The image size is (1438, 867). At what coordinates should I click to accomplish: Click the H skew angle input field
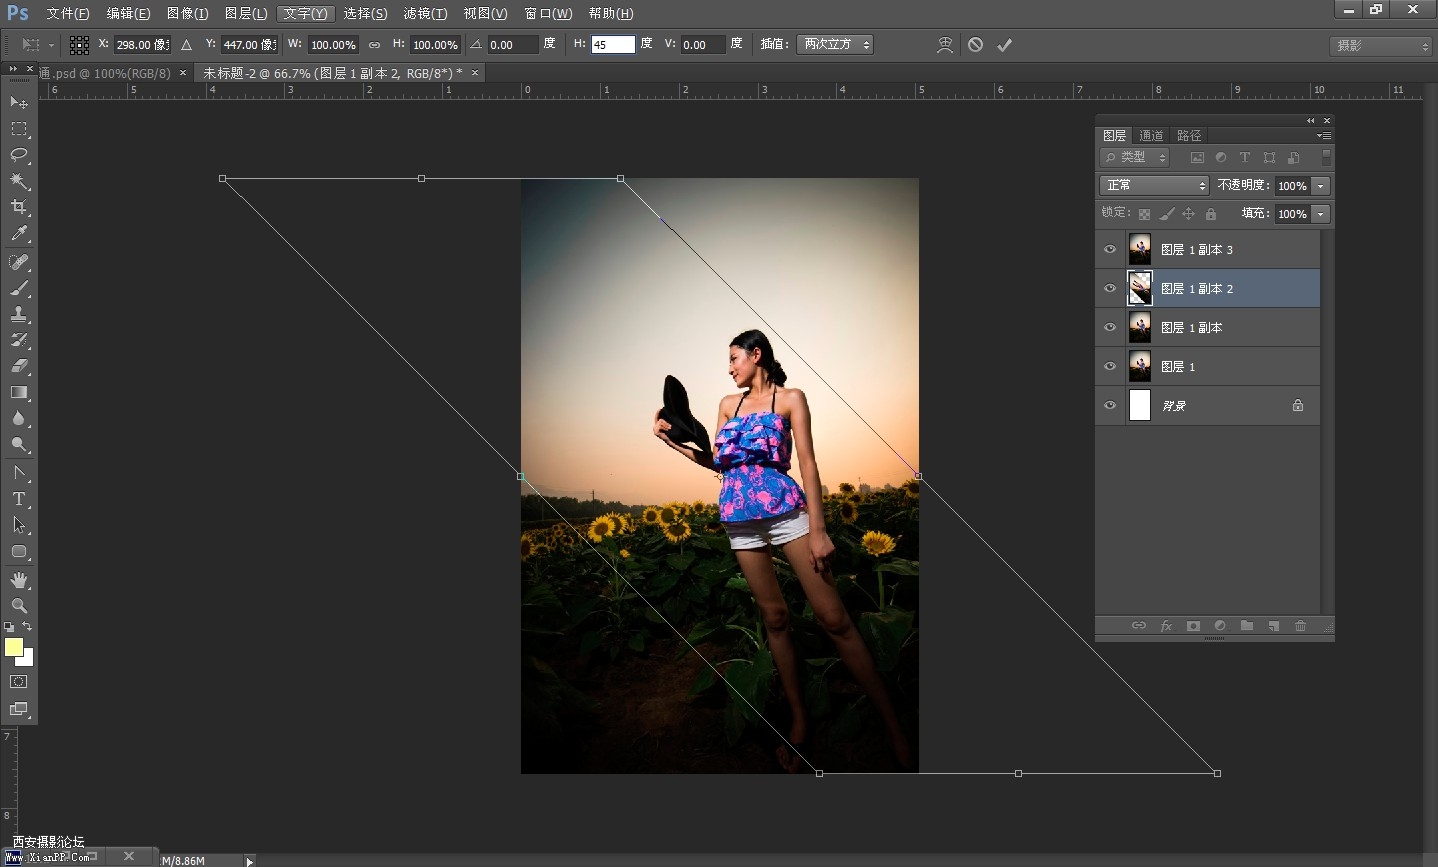pyautogui.click(x=612, y=45)
